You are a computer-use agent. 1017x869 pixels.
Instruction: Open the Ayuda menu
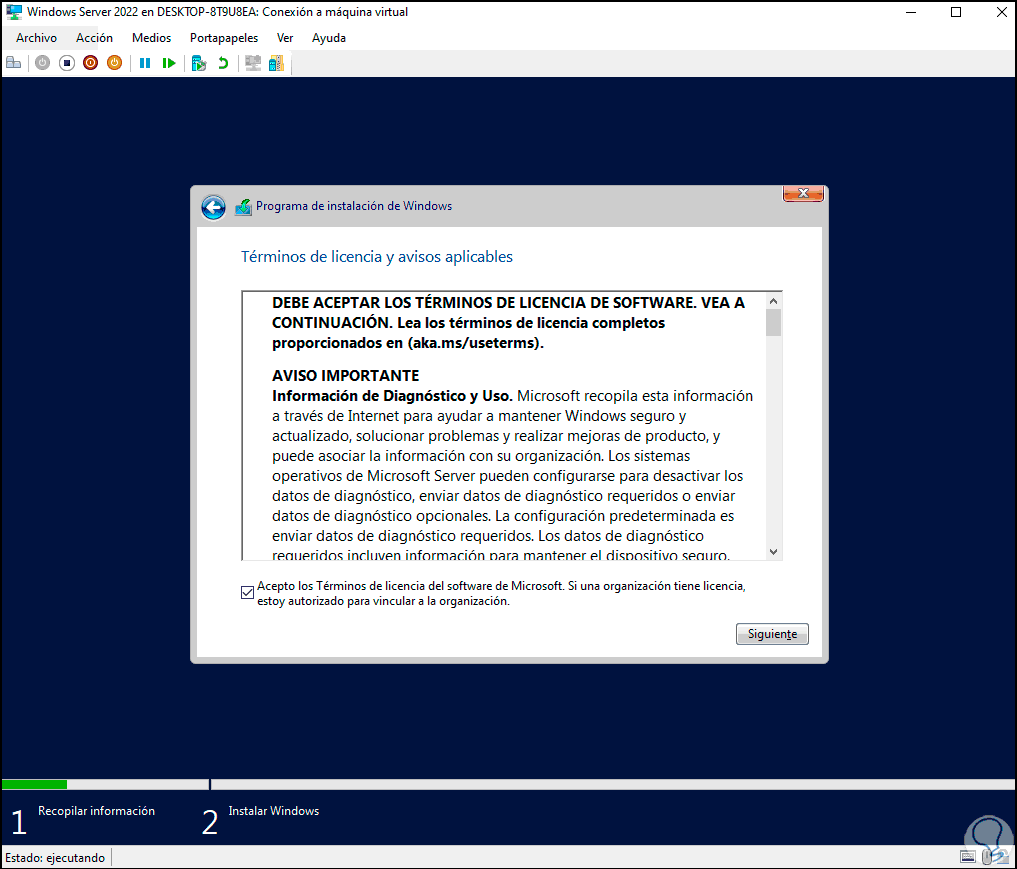[x=329, y=38]
